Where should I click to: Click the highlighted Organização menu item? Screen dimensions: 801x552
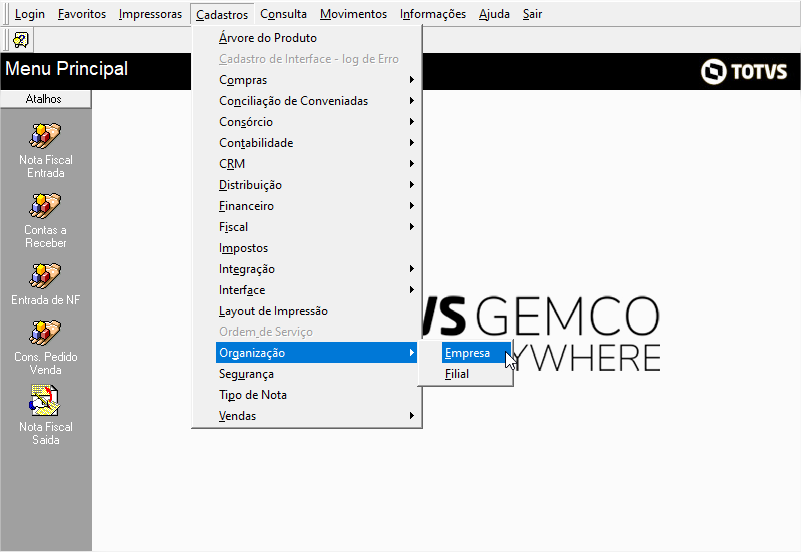(317, 353)
